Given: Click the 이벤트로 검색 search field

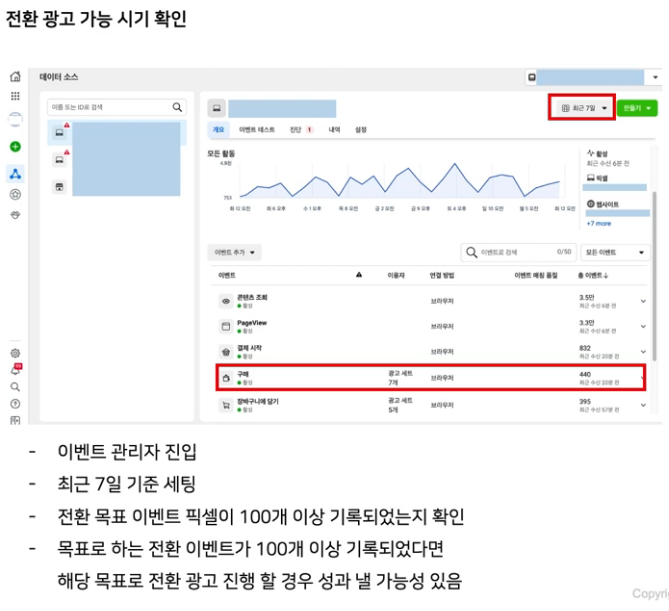Looking at the screenshot, I should click(x=519, y=253).
